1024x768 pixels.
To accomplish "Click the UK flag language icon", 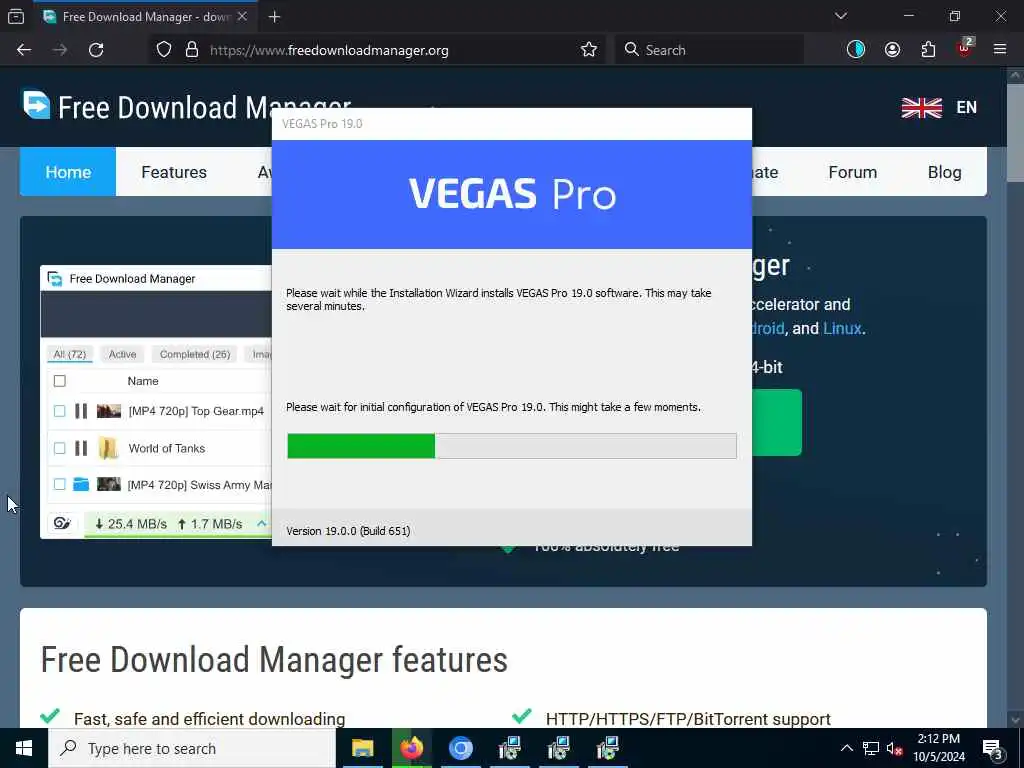I will point(921,108).
